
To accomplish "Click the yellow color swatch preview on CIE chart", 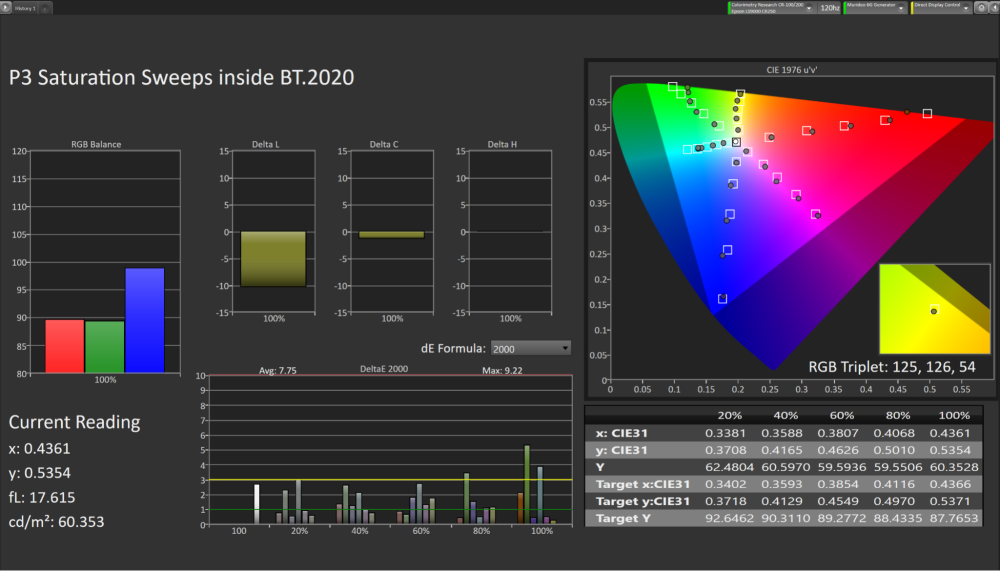I will pyautogui.click(x=934, y=308).
